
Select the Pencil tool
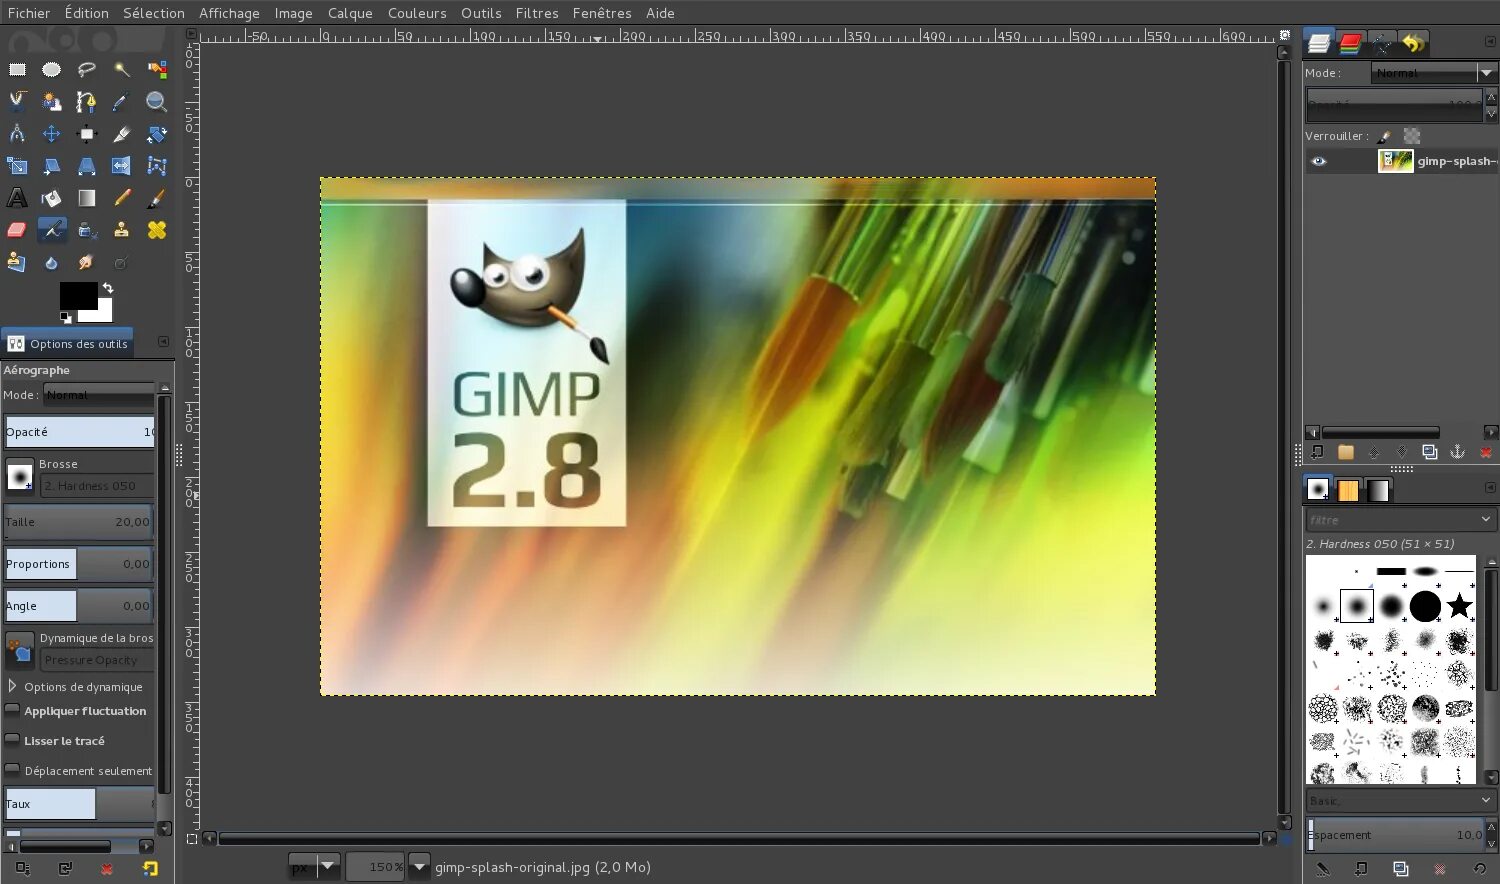pyautogui.click(x=122, y=198)
